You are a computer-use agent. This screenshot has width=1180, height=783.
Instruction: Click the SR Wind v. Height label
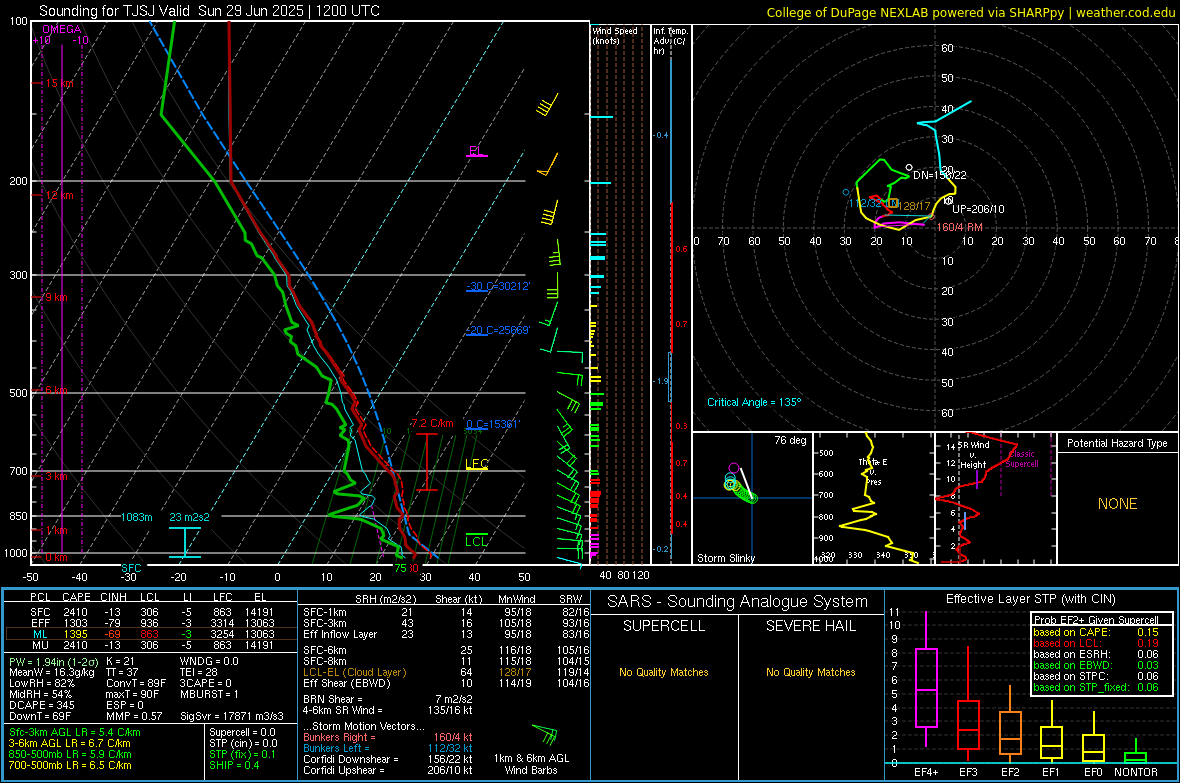tap(974, 455)
